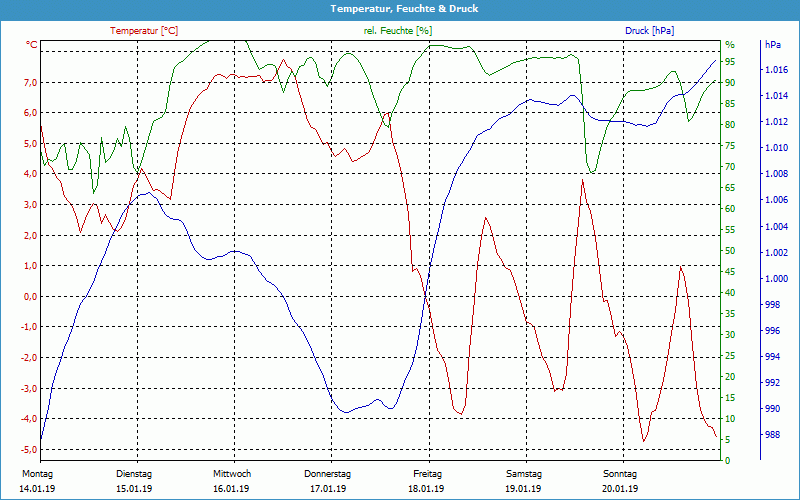Click the Dienstag 15.01.19 date label
800x500 pixels.
coord(134,481)
